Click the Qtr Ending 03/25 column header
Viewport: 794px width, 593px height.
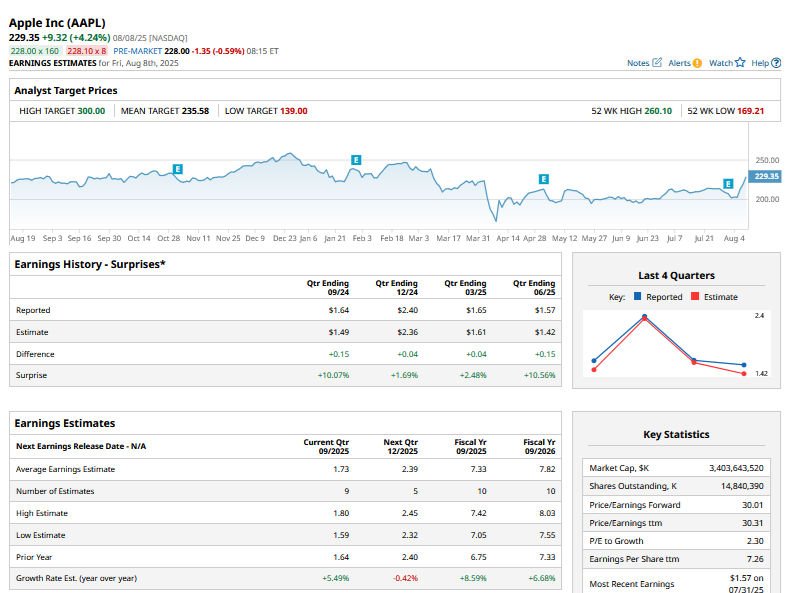465,287
